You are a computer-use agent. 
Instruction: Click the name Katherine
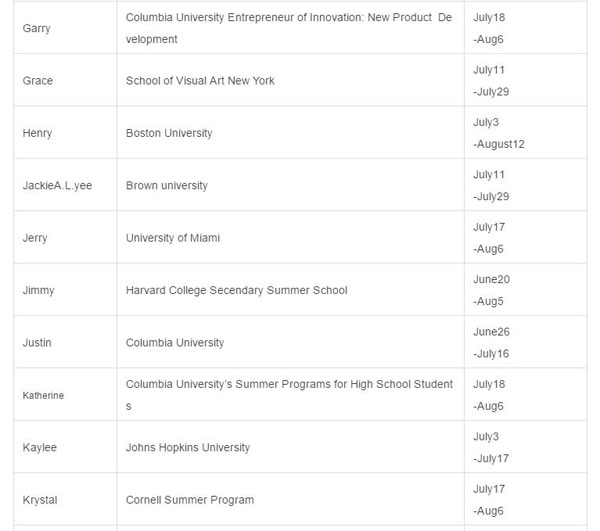click(43, 396)
